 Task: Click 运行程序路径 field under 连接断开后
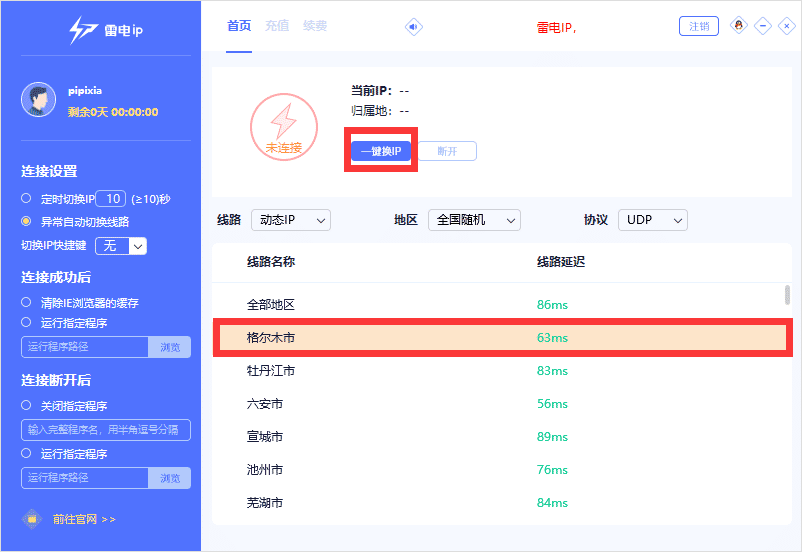pos(85,478)
